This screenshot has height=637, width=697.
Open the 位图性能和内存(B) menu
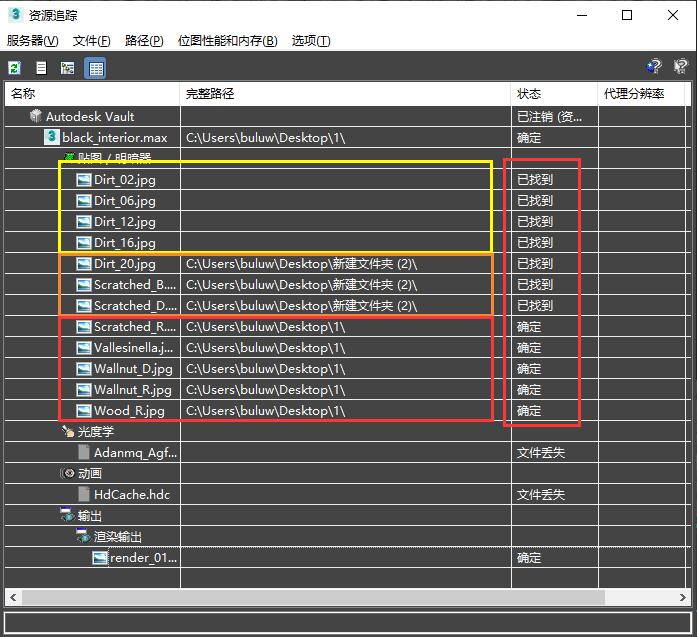[228, 41]
